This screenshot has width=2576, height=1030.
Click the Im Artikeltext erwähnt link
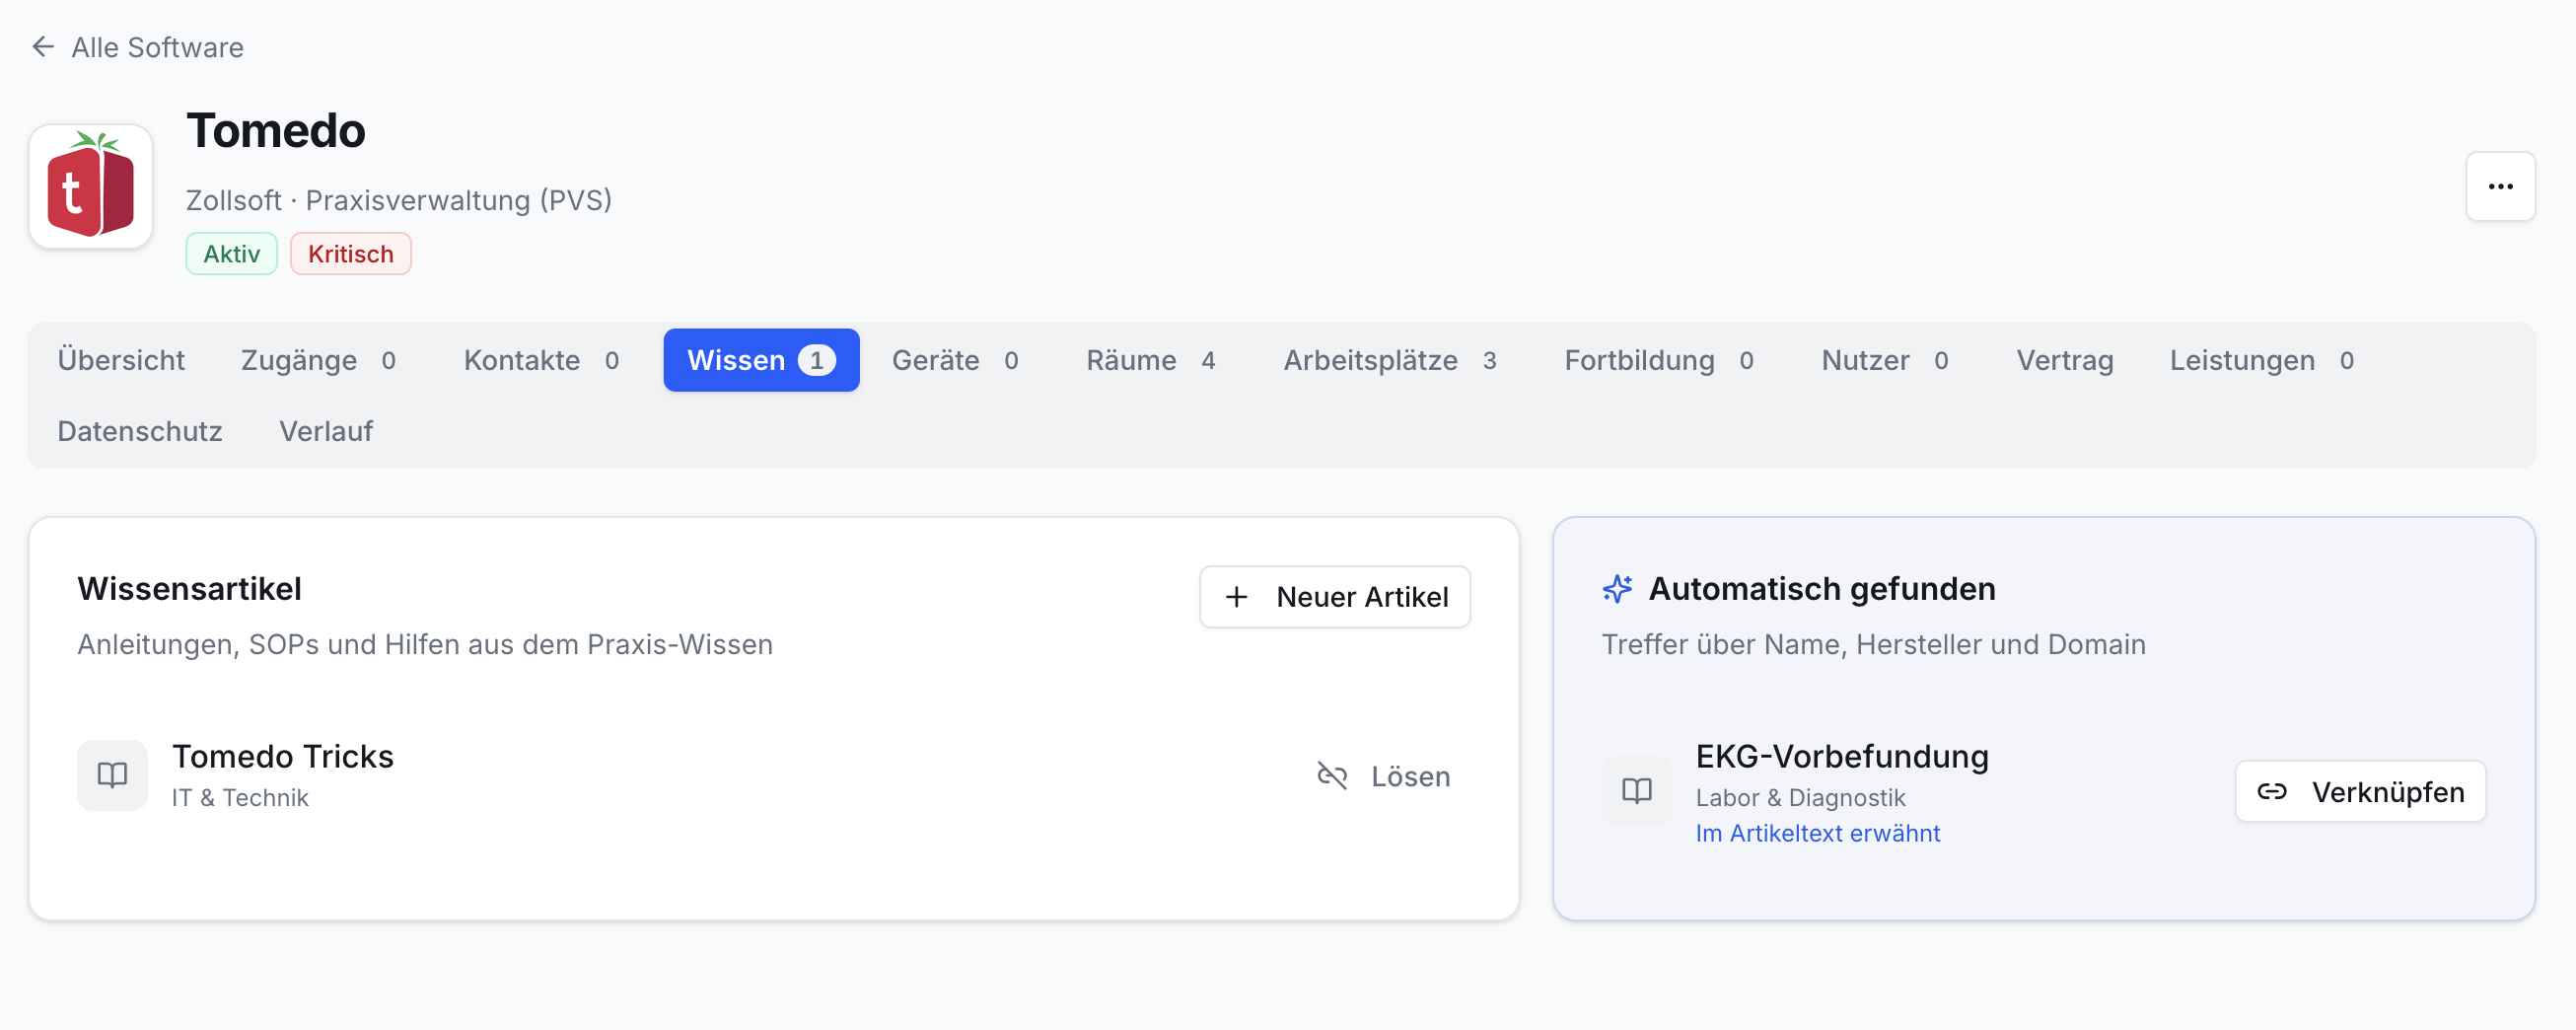click(1818, 833)
